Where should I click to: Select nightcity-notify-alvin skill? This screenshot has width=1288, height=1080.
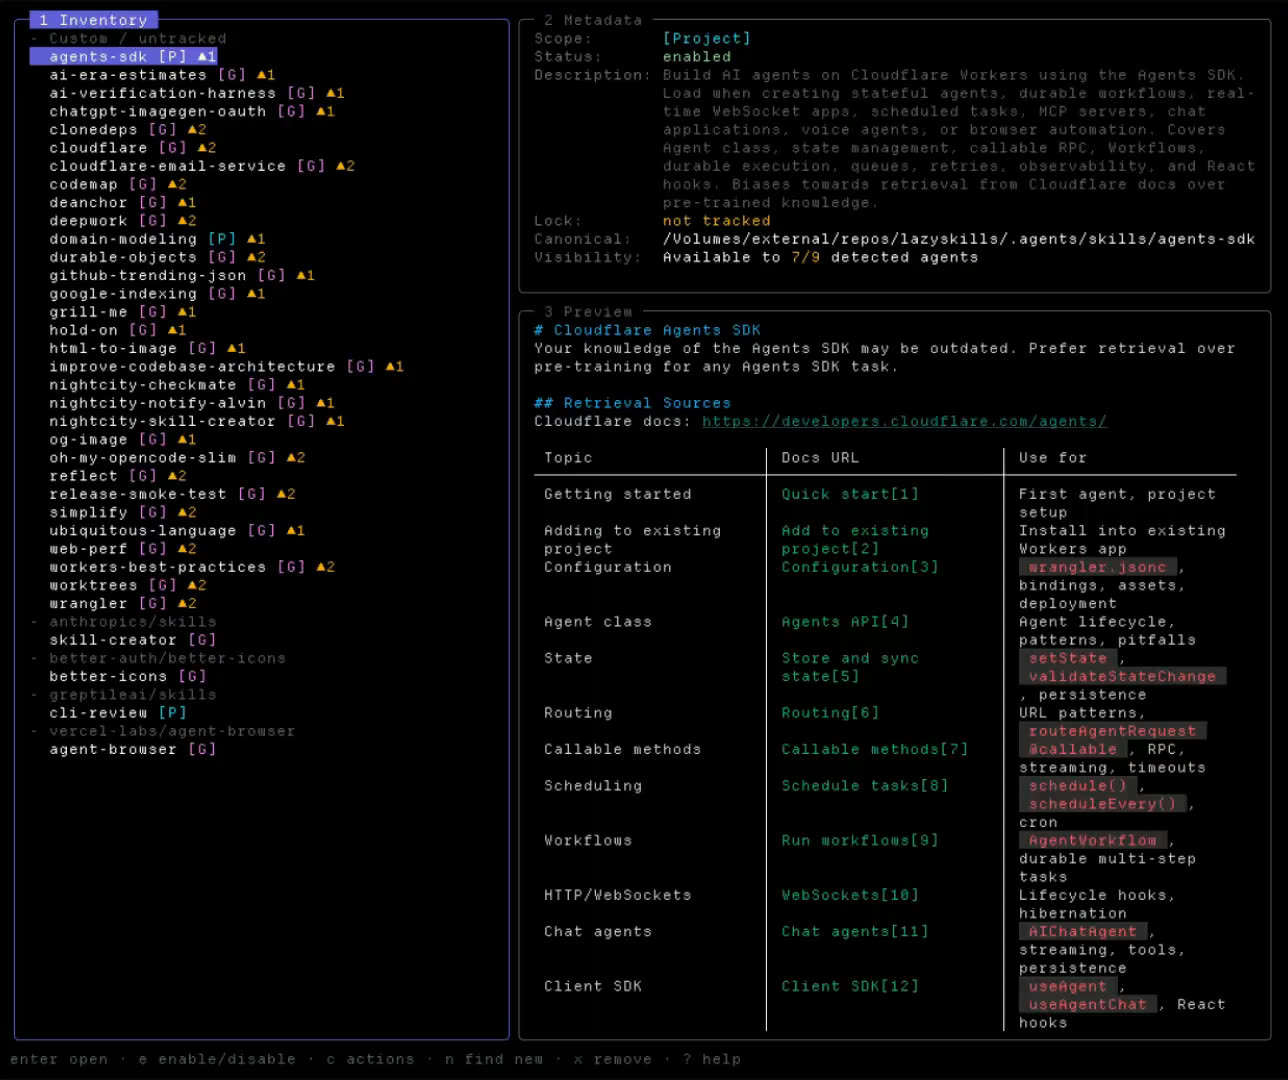click(x=192, y=403)
